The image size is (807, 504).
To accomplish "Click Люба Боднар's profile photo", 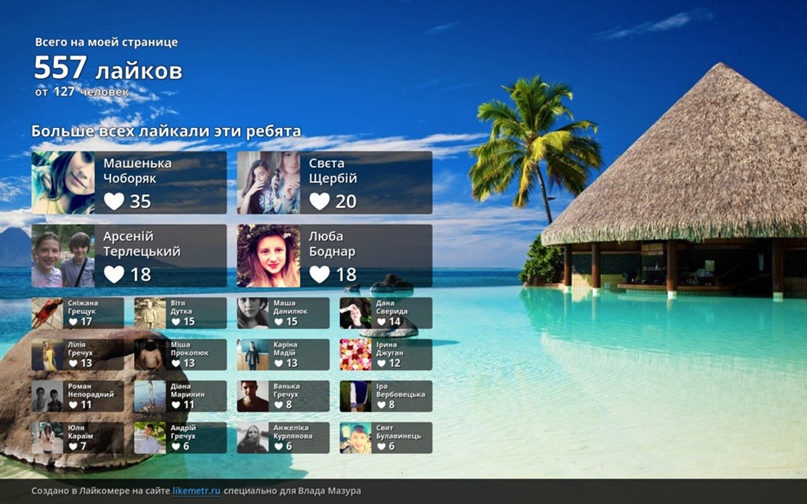I will coord(268,256).
